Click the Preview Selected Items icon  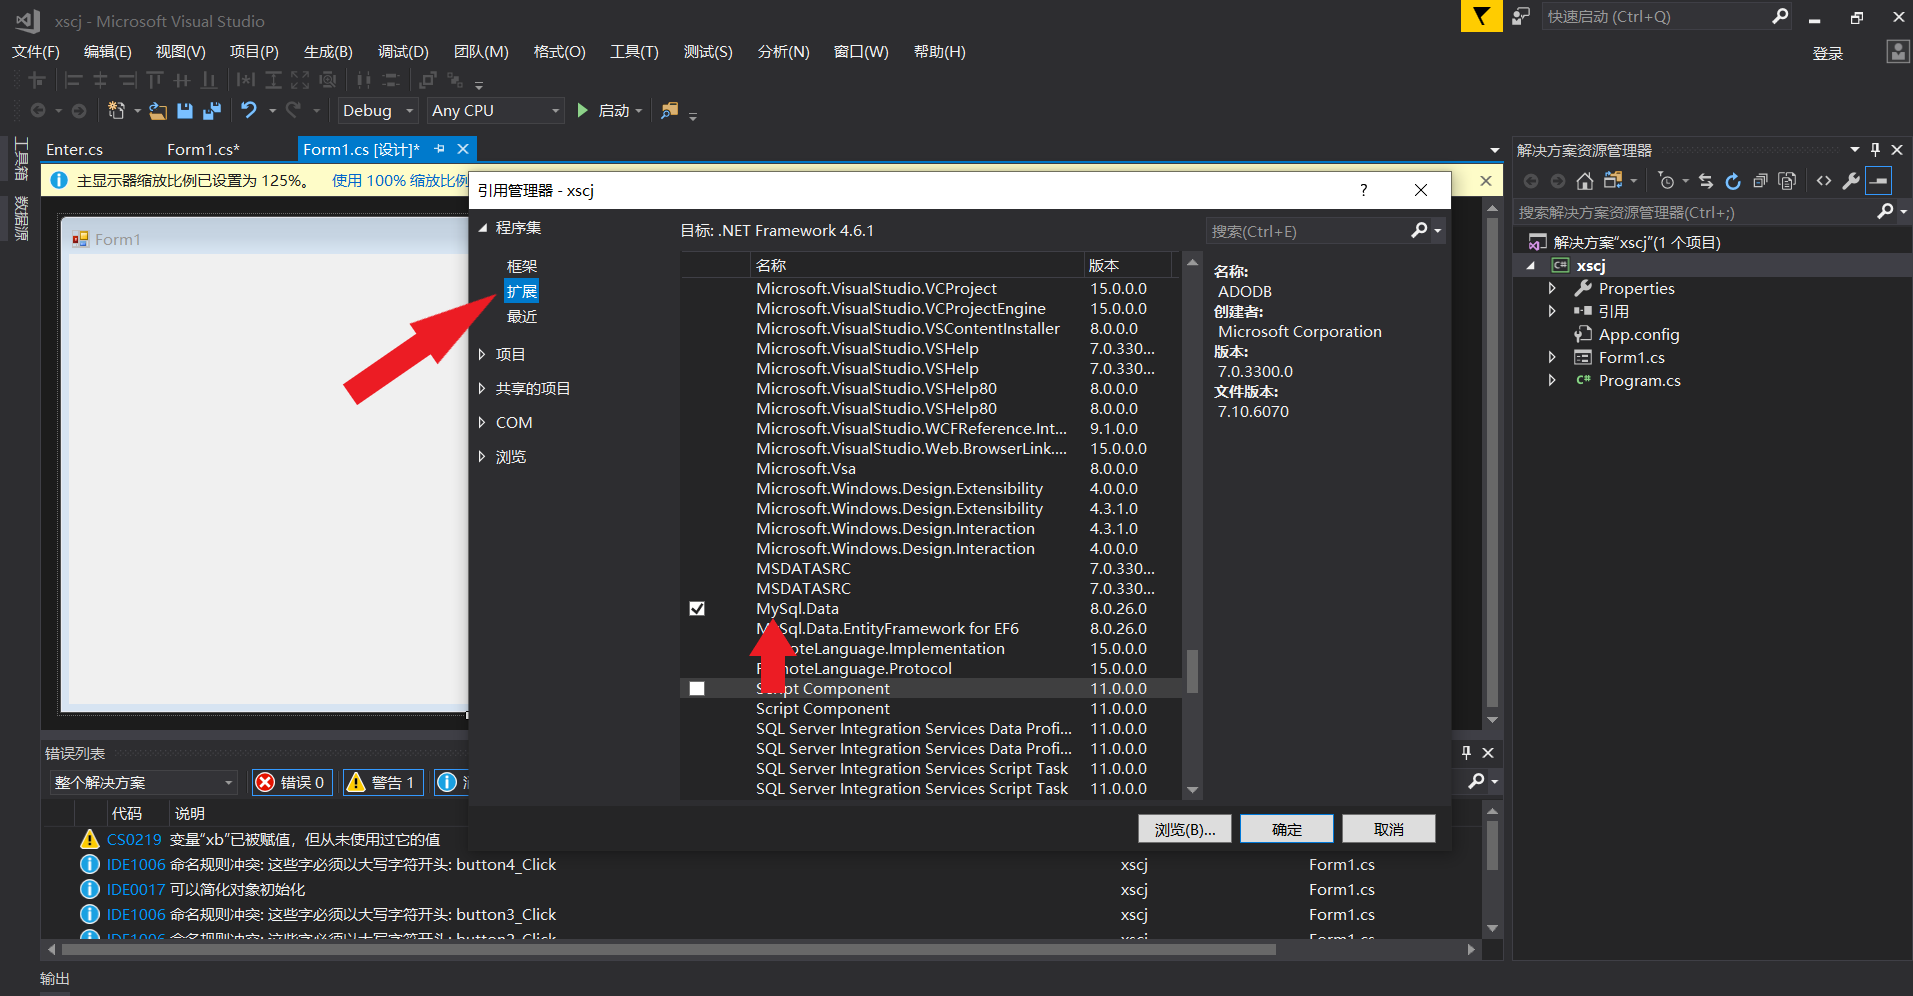click(1879, 181)
